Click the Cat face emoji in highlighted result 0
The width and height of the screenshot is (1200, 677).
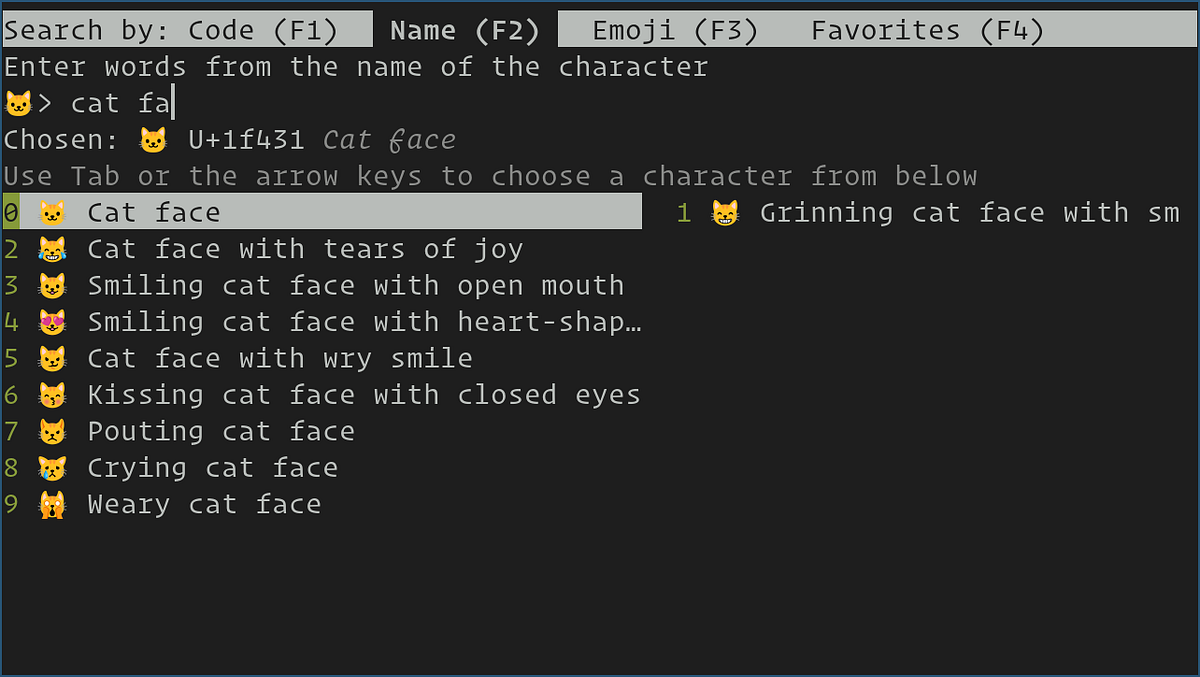tap(51, 212)
